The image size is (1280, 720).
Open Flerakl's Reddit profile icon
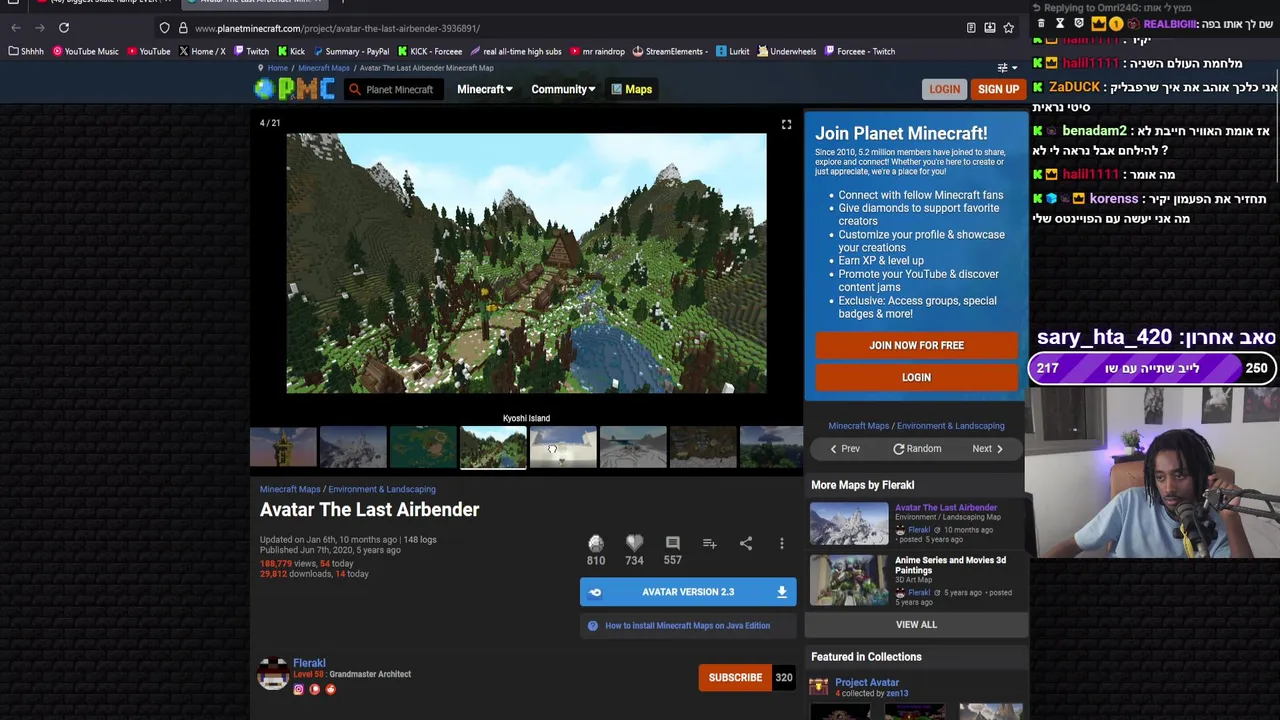331,689
